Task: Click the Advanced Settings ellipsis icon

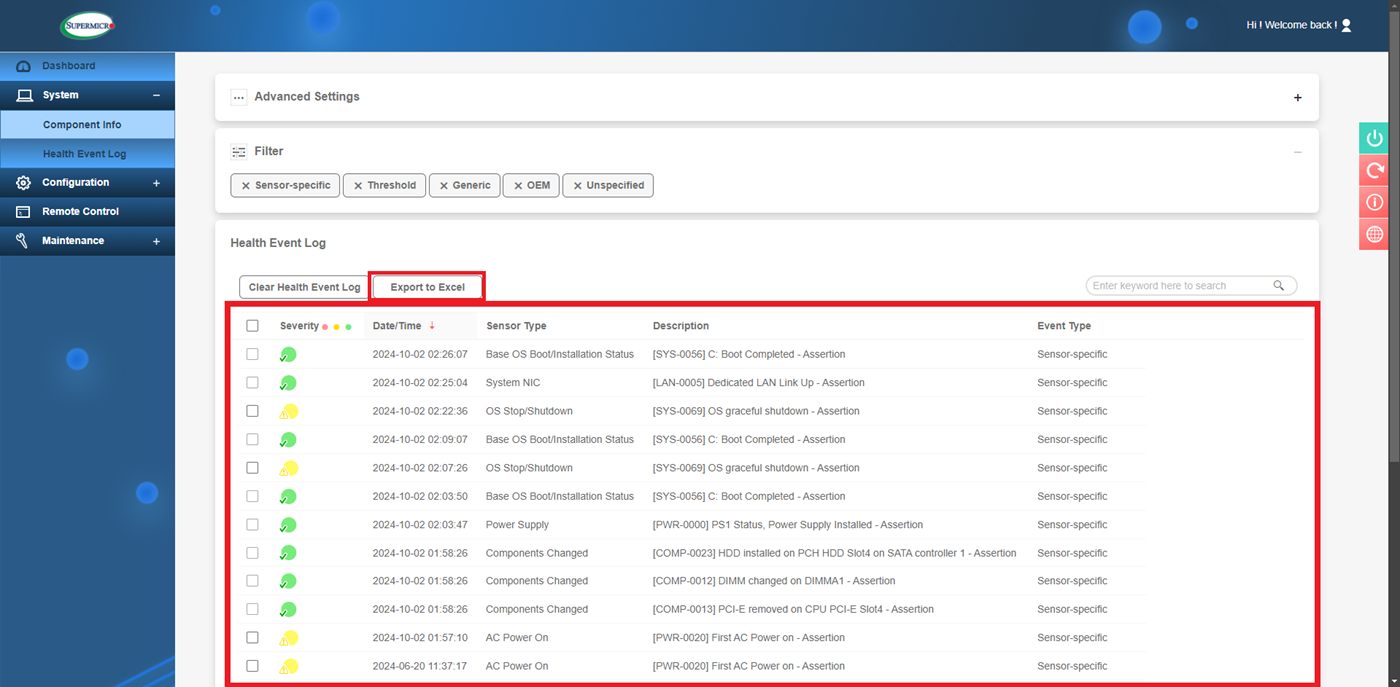Action: (x=238, y=97)
